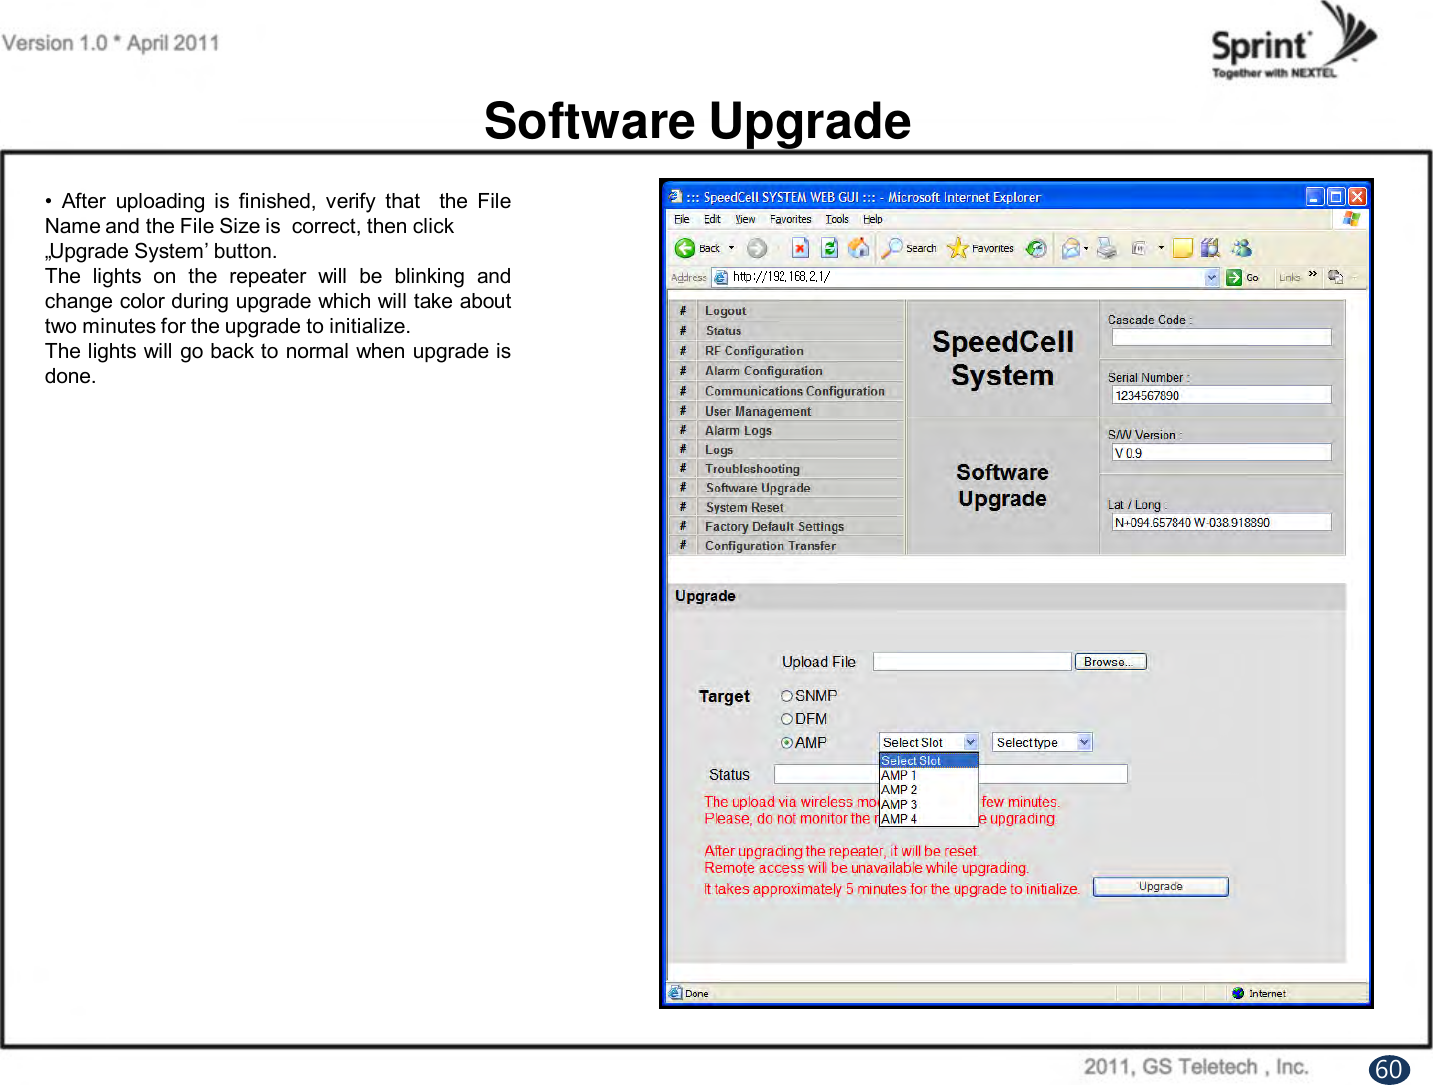This screenshot has width=1433, height=1085.
Task: Click the Edit document toolbar icon
Action: click(1138, 248)
